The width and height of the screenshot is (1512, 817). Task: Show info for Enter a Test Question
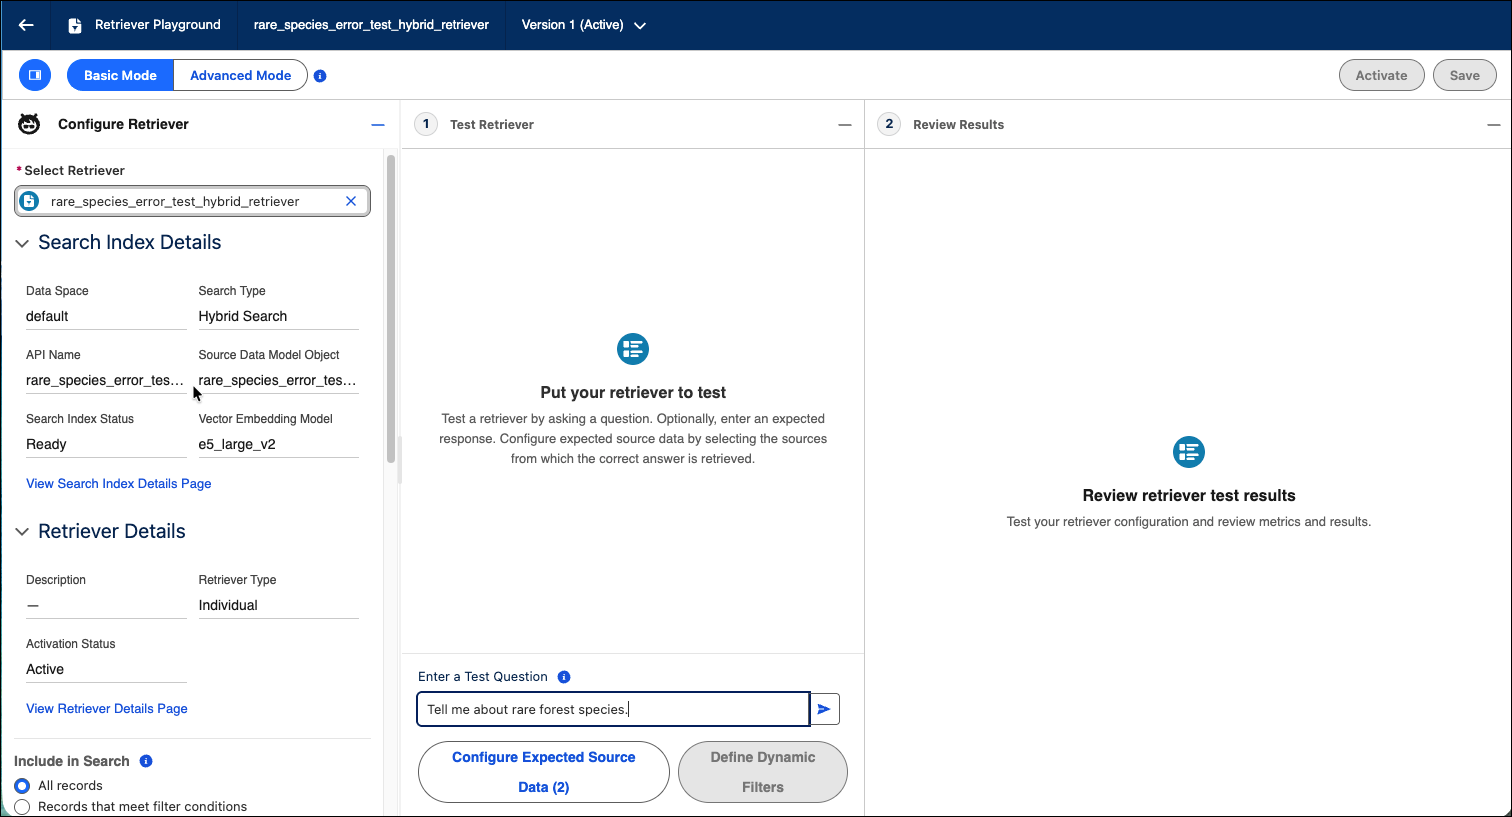564,677
